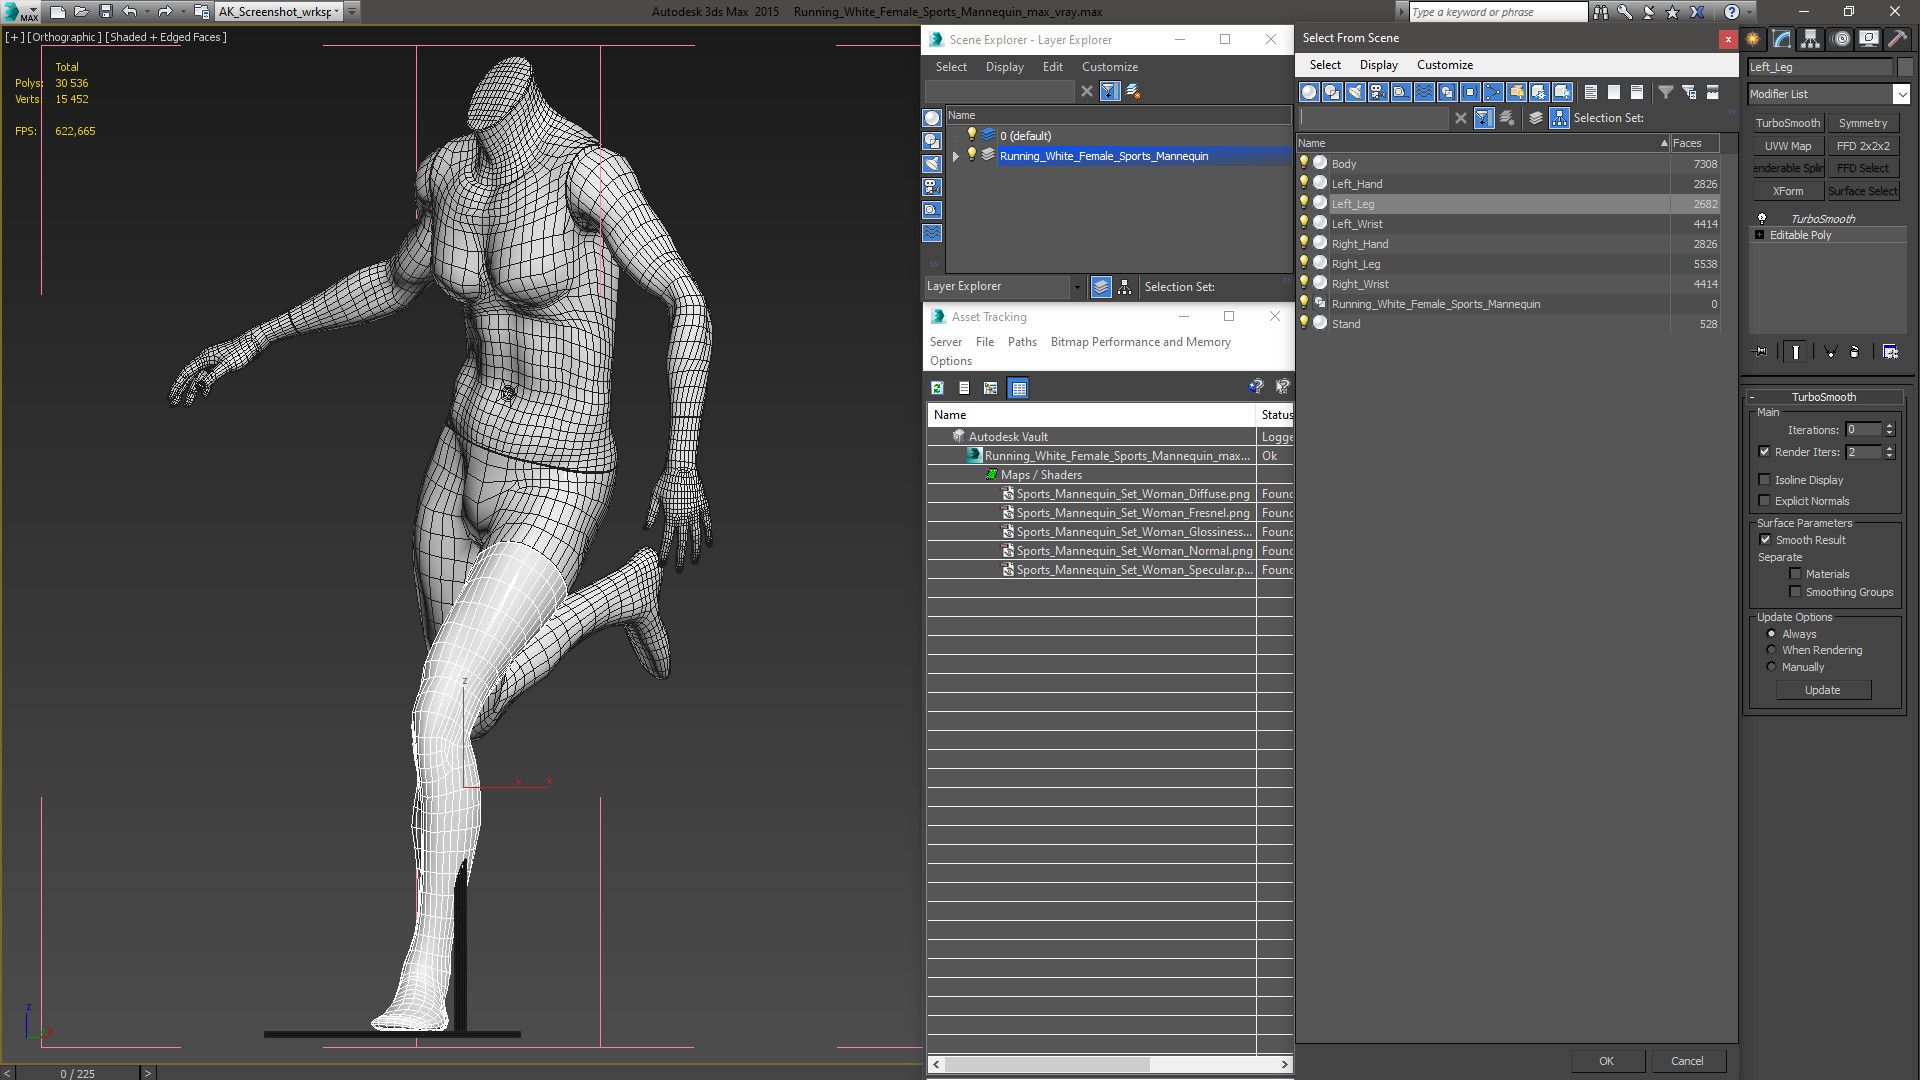Click Tree View icon in Asset Tracking
Image resolution: width=1920 pixels, height=1080 pixels.
pos(990,388)
